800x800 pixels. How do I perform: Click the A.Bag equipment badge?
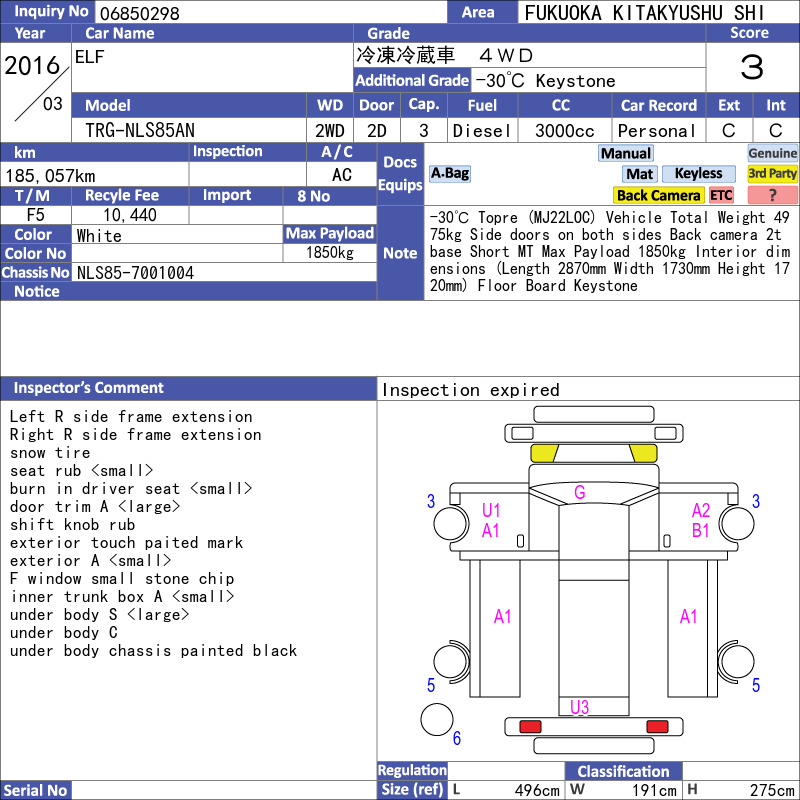[449, 173]
